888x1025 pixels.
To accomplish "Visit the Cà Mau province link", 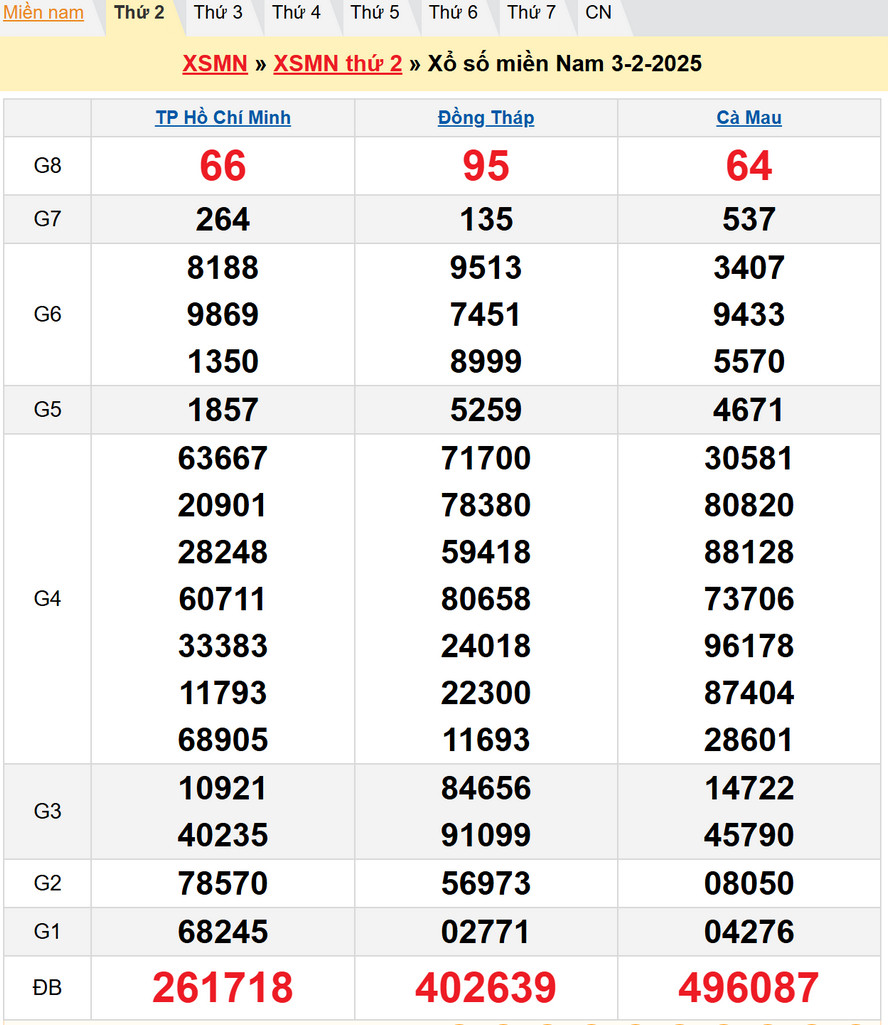I will pyautogui.click(x=749, y=118).
